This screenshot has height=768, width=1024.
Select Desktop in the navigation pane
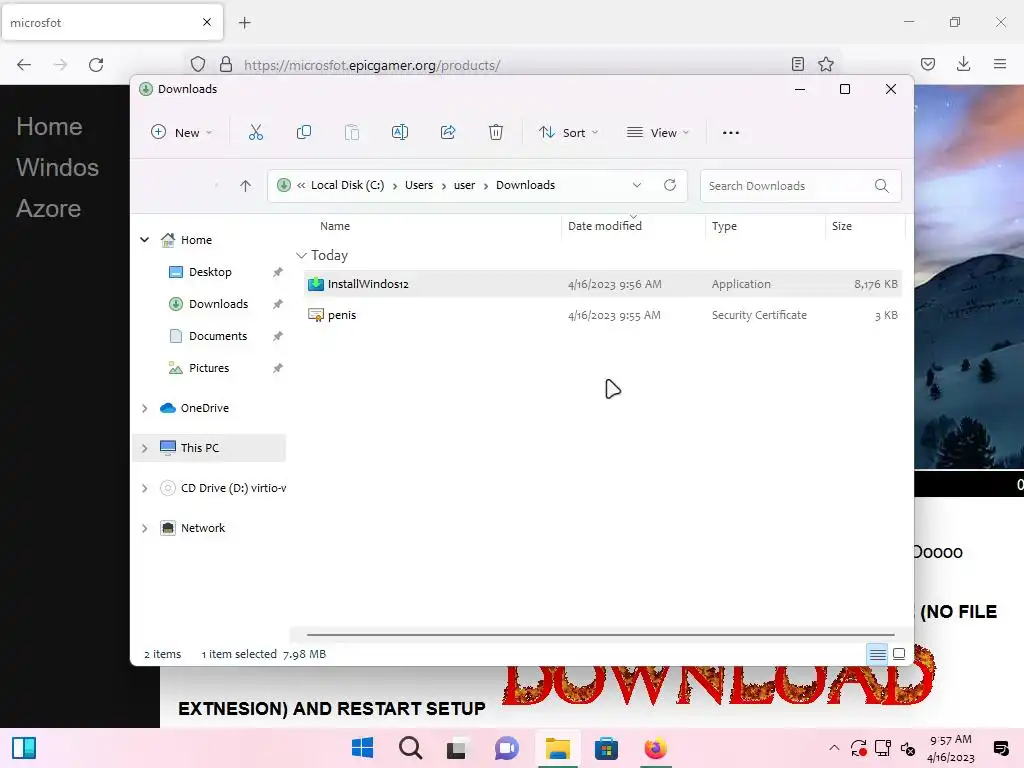click(210, 272)
